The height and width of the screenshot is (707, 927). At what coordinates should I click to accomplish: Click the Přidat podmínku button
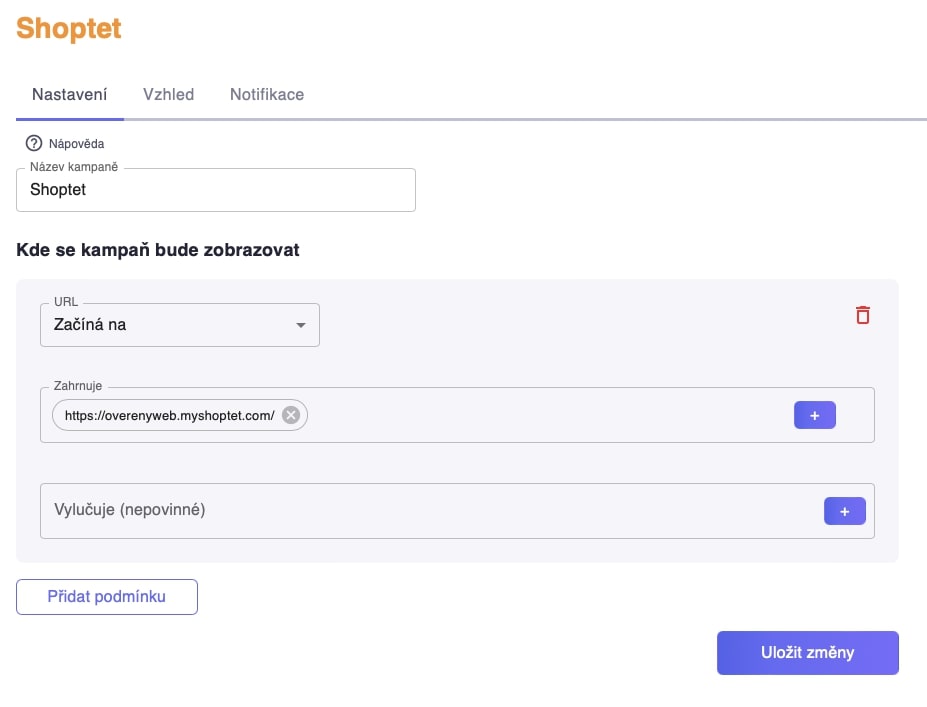pyautogui.click(x=107, y=597)
